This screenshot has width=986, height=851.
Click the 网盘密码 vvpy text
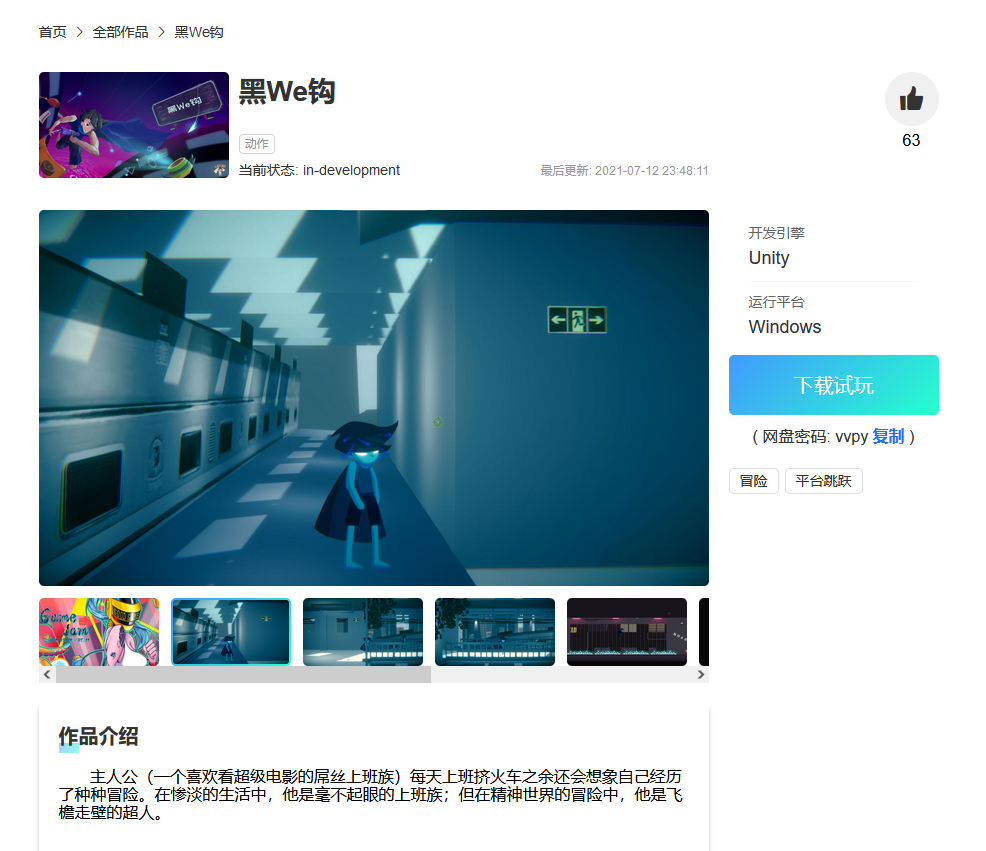pos(815,437)
